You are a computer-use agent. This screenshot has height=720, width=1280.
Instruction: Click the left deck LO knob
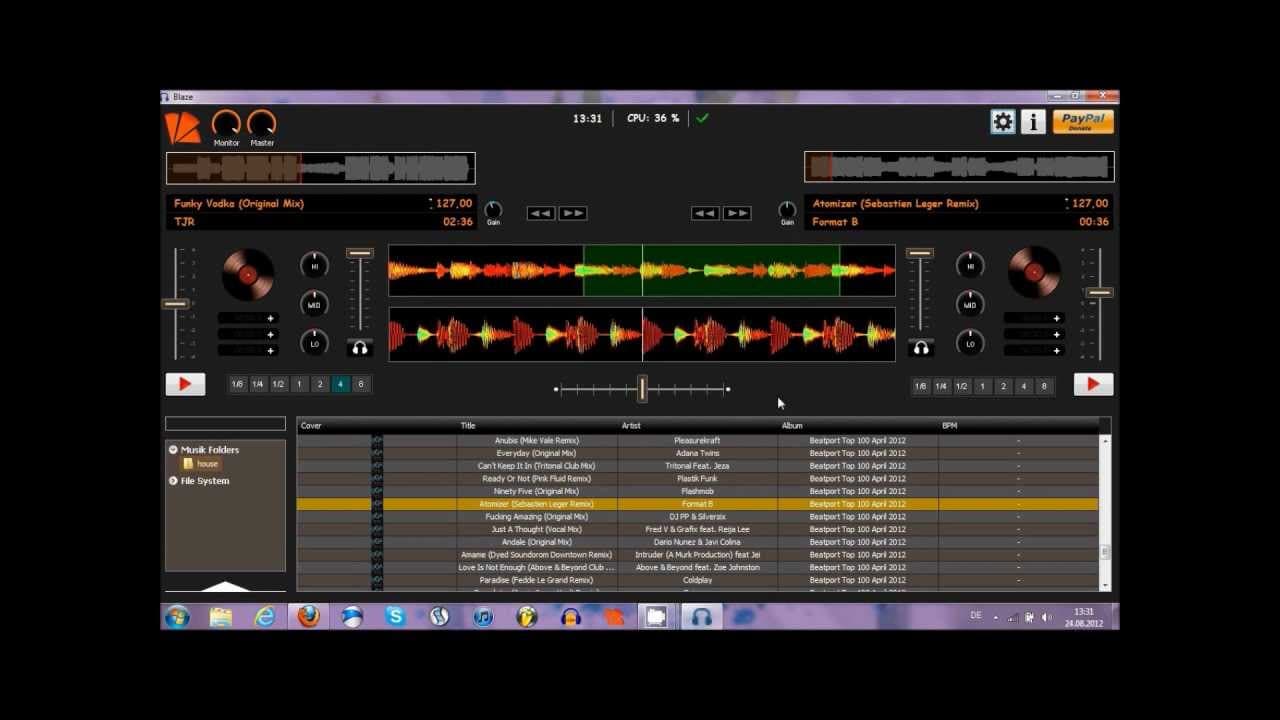[x=314, y=343]
